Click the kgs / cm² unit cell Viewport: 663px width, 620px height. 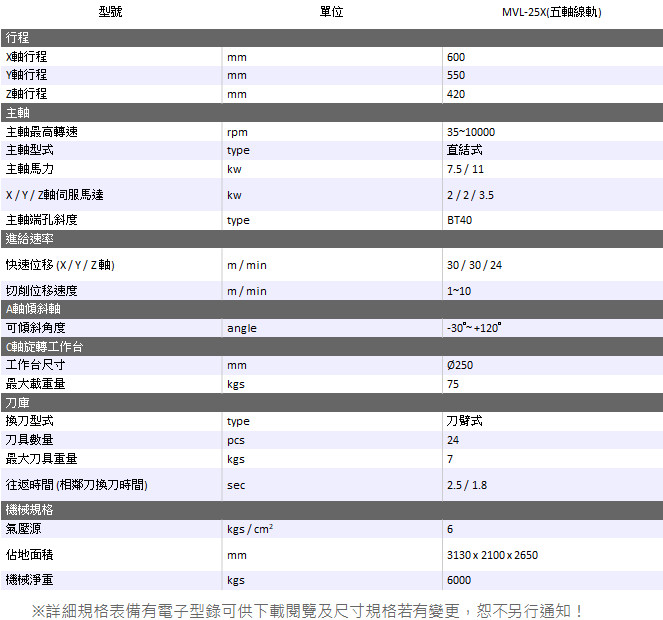tap(250, 529)
